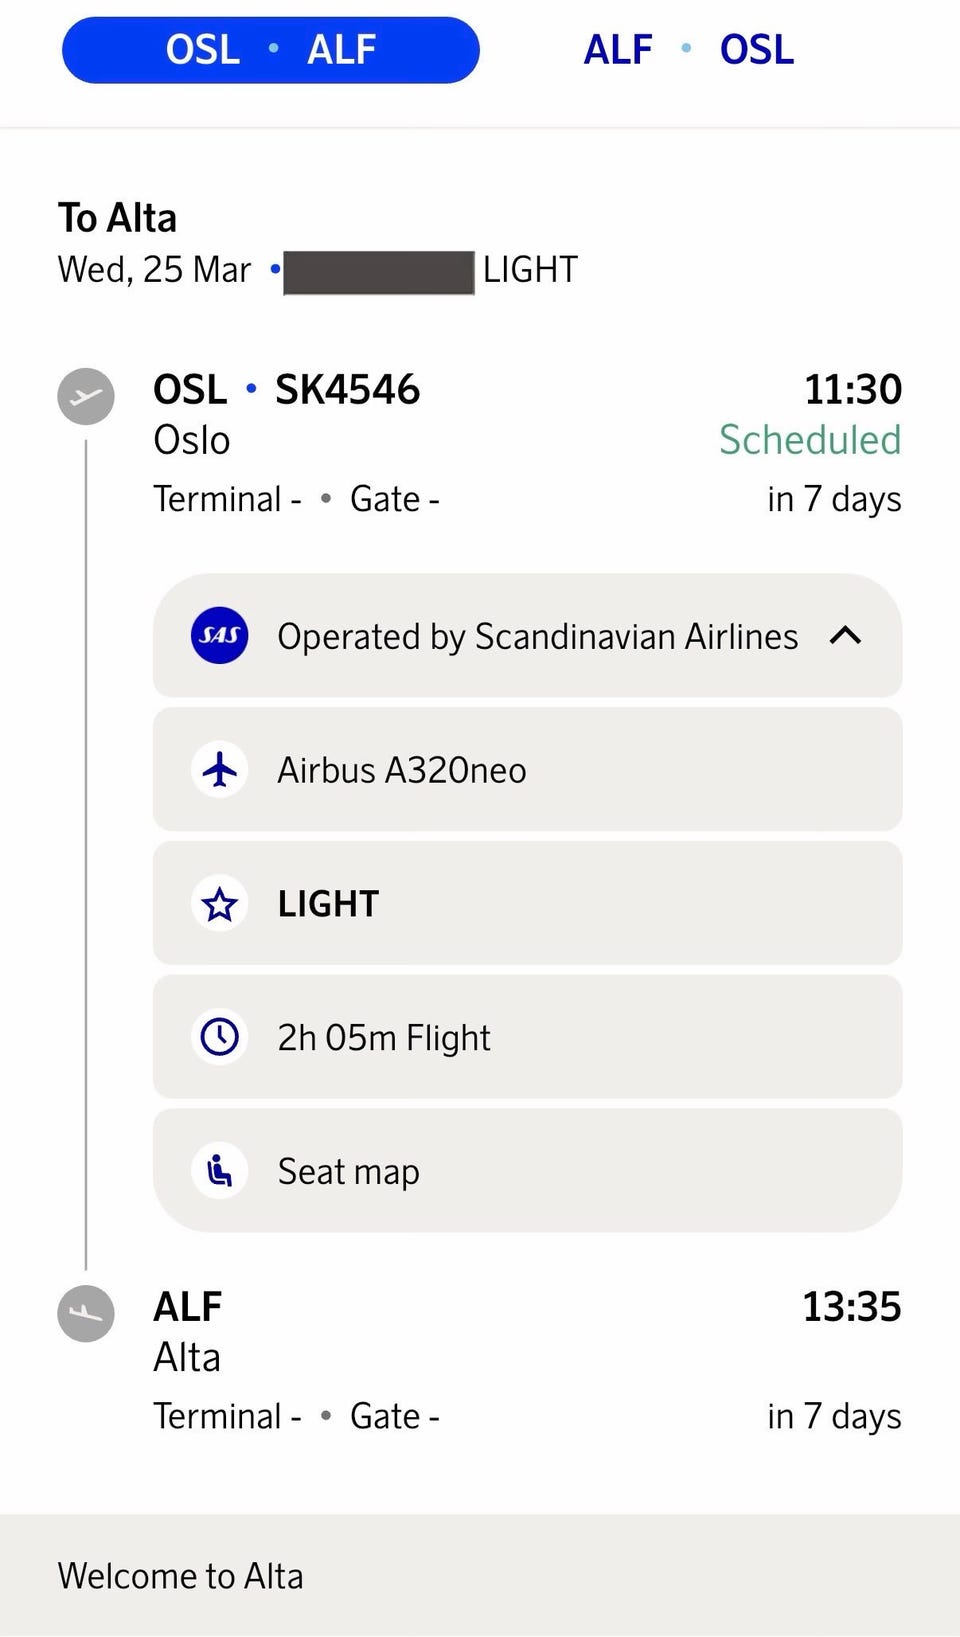Tap the airplane icon beside Airbus A320neo
This screenshot has height=1637, width=960.
(x=220, y=770)
